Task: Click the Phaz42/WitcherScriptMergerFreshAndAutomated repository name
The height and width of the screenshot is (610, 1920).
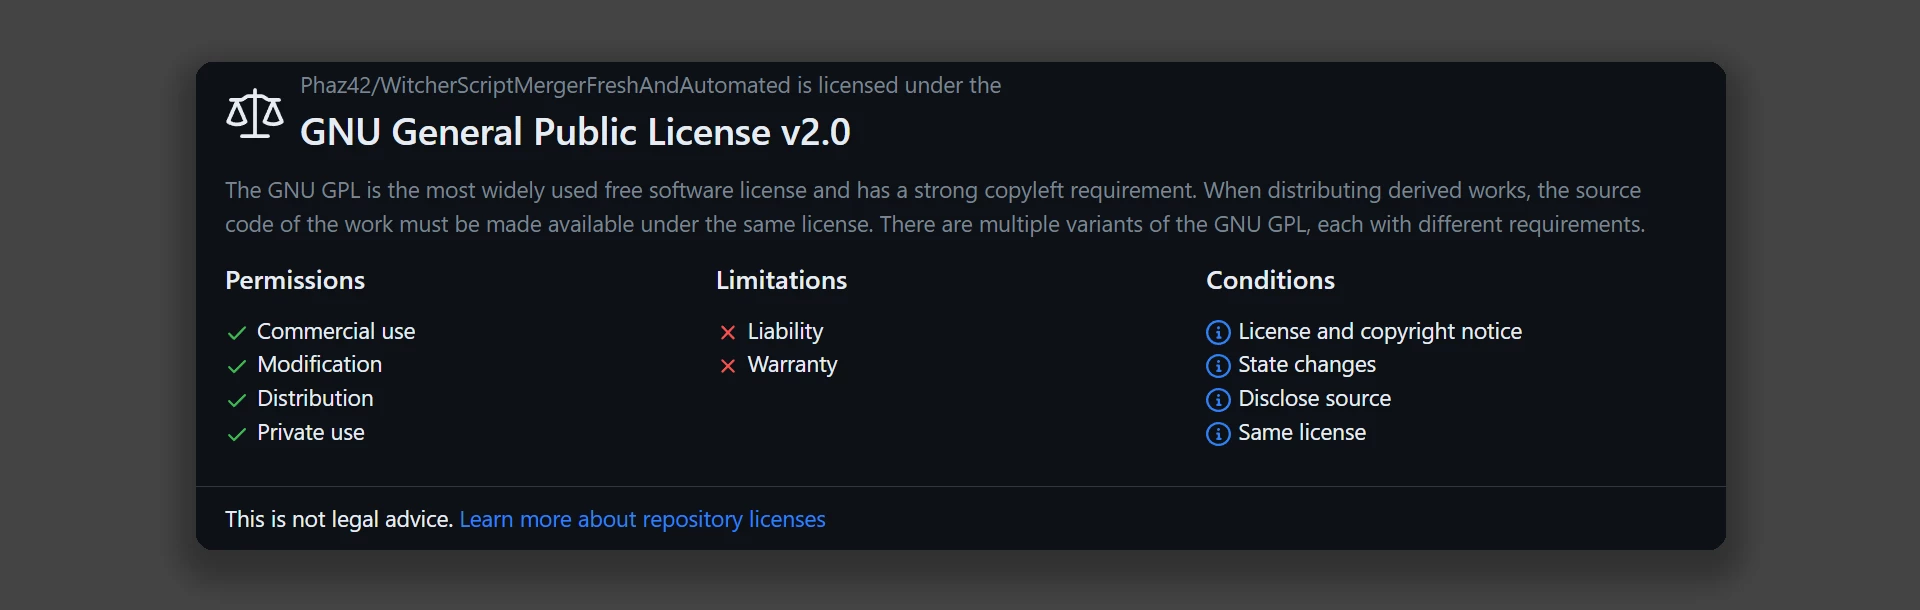Action: coord(545,86)
